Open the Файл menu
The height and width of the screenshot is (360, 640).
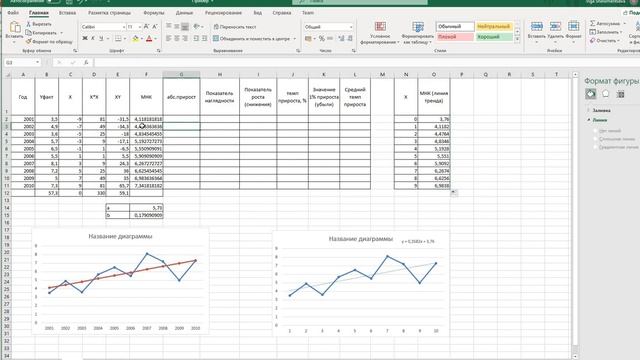[x=13, y=13]
